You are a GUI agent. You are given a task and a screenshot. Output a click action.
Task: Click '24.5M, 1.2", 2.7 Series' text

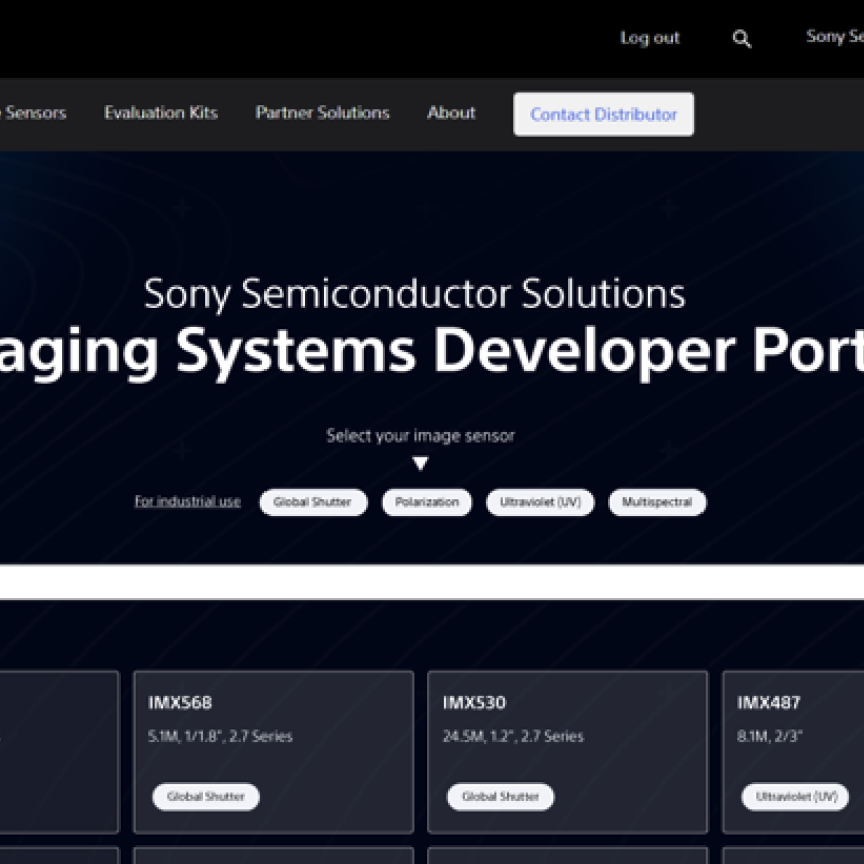[x=513, y=736]
